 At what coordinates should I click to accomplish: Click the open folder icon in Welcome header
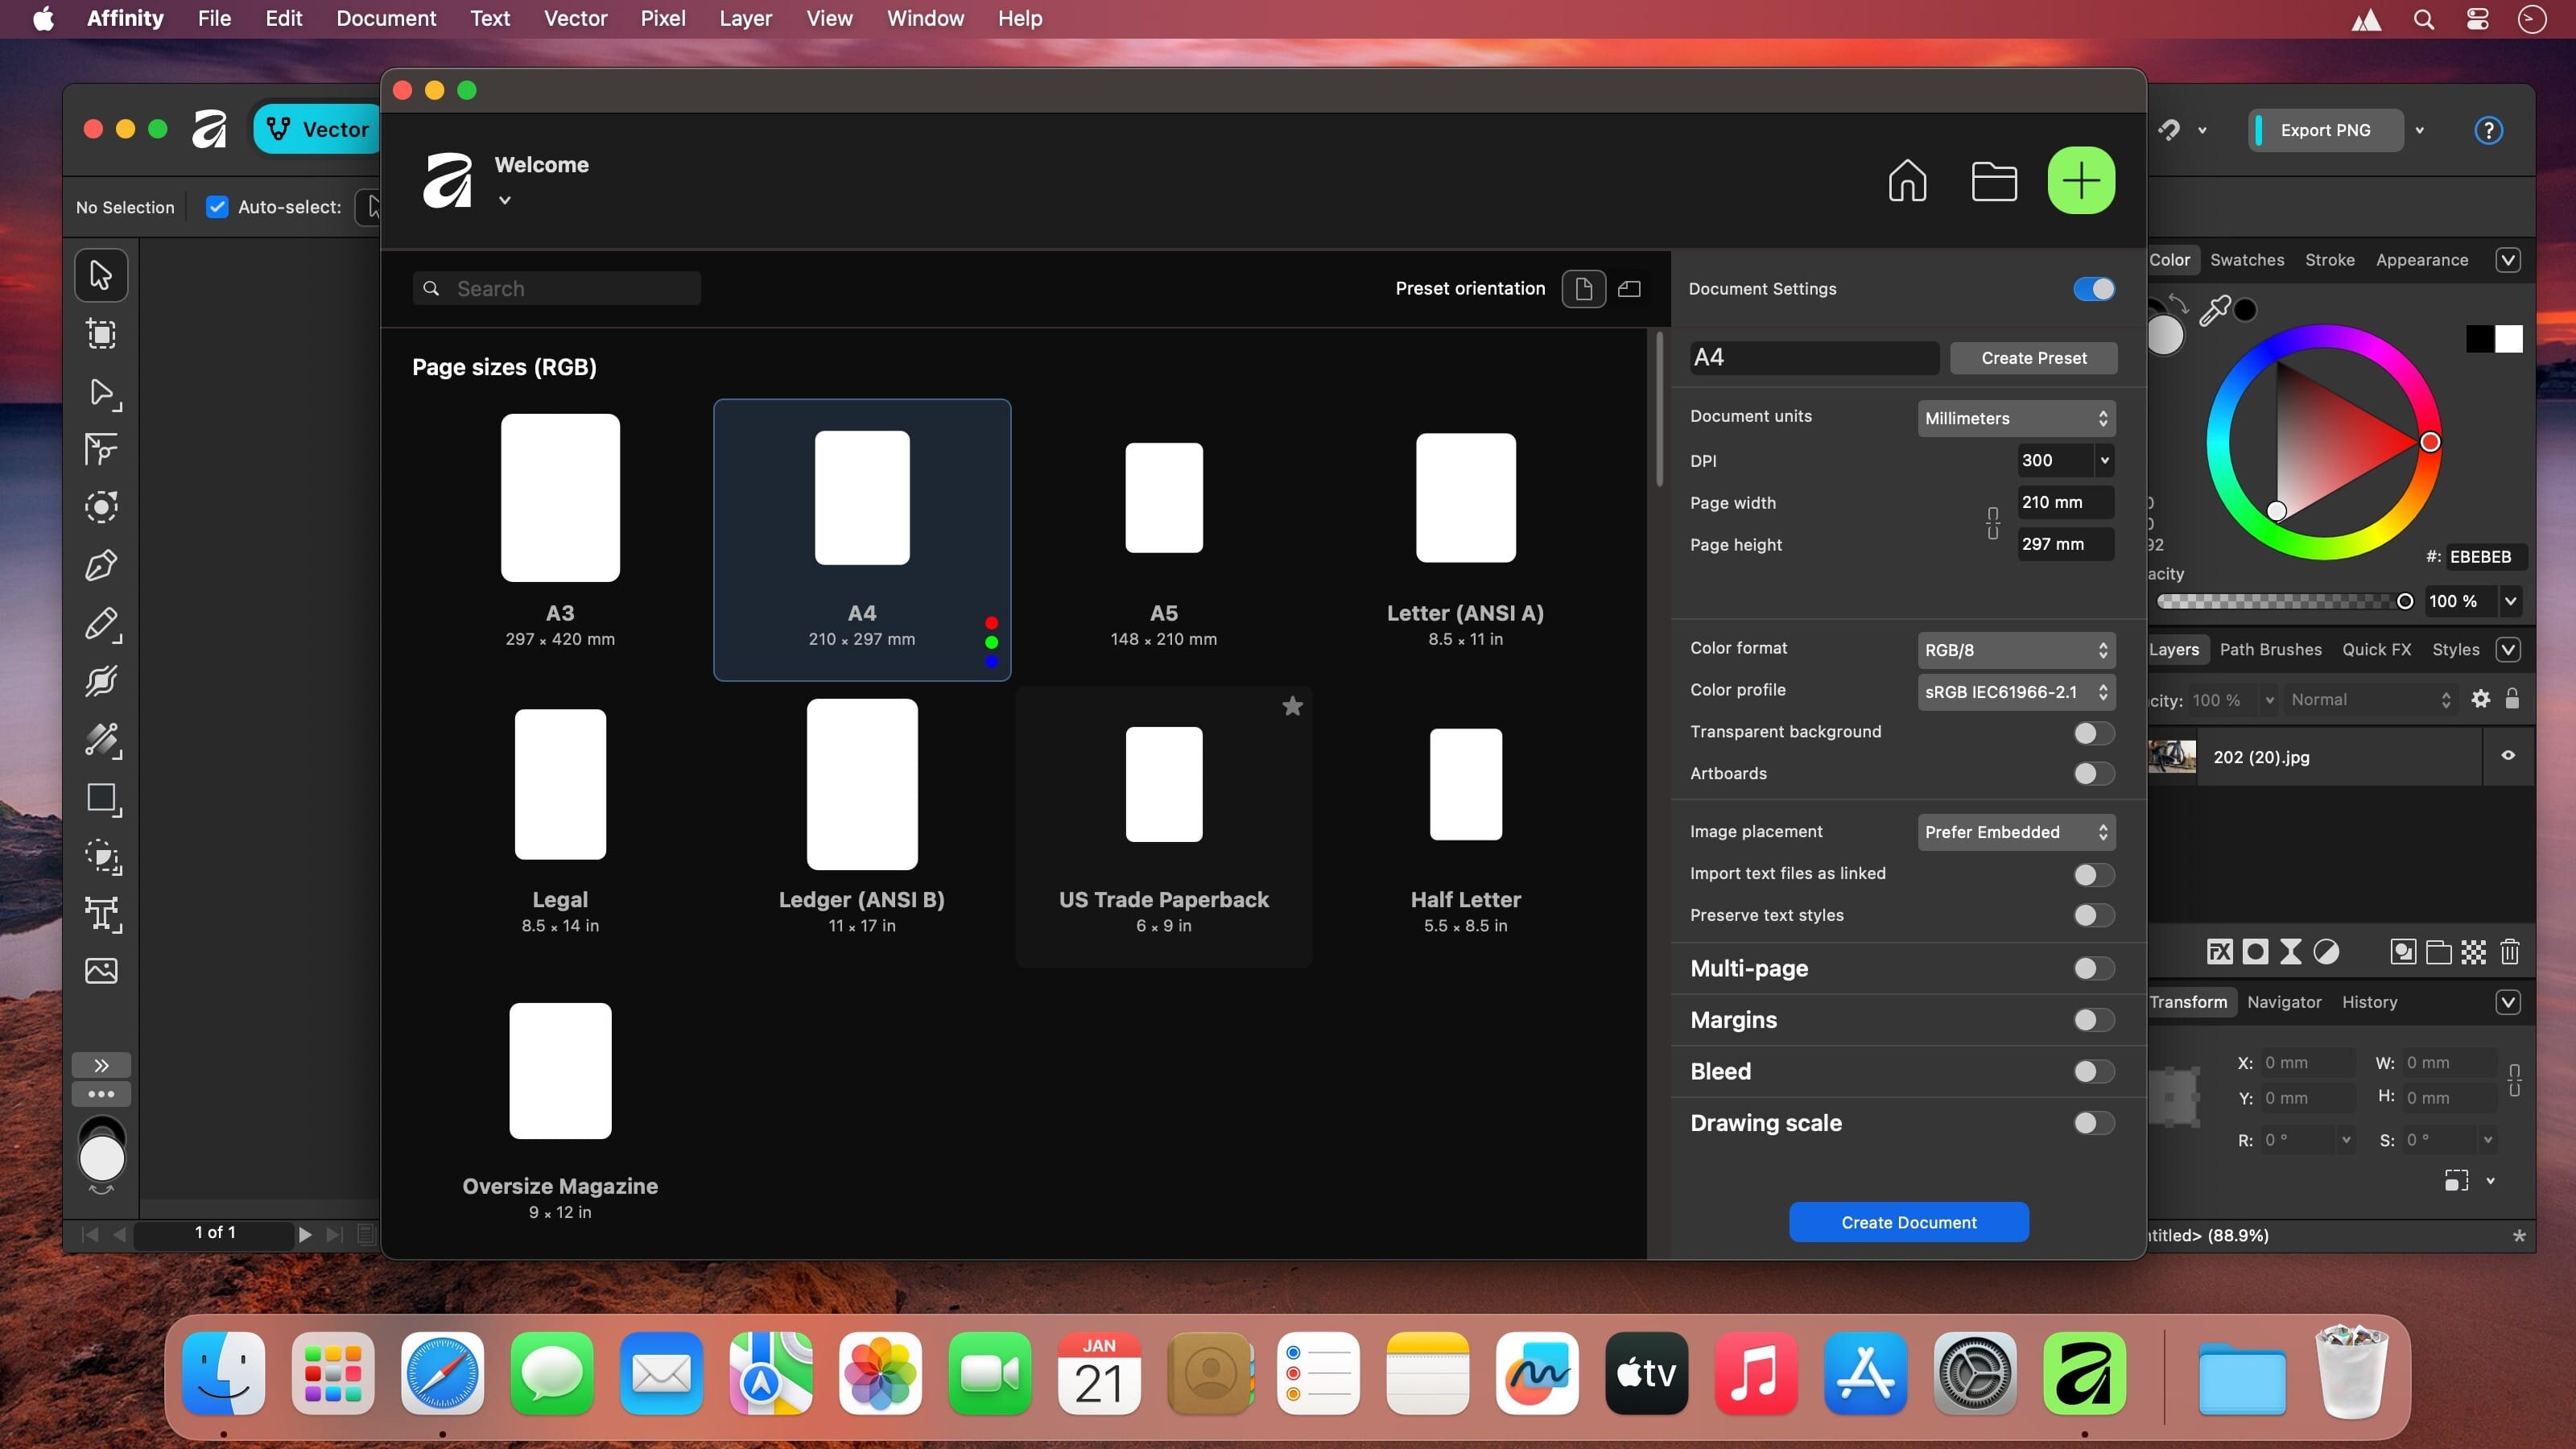(x=1993, y=181)
